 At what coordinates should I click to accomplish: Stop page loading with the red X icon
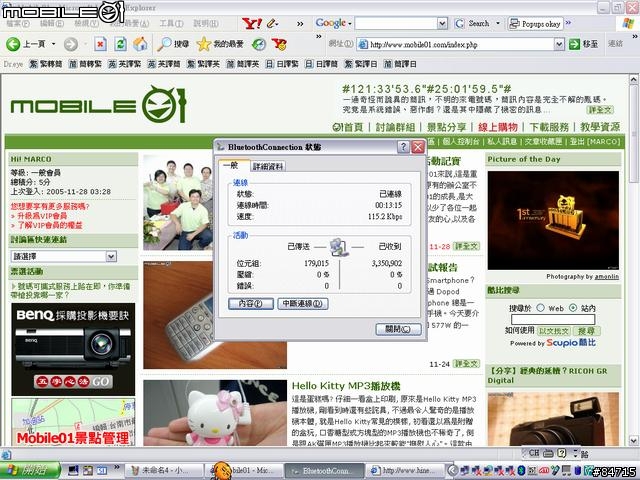[x=100, y=44]
